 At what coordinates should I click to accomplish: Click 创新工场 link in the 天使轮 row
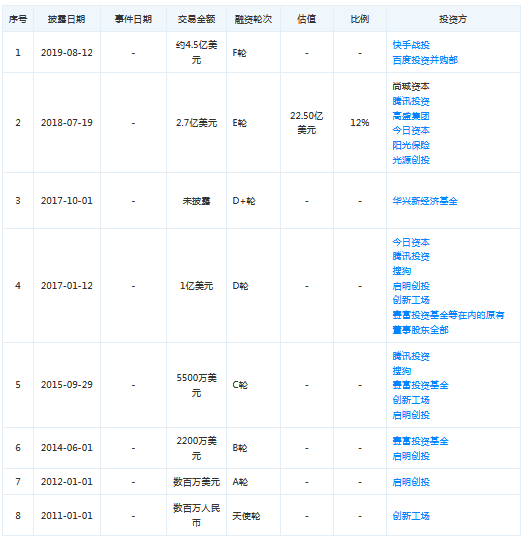(411, 516)
